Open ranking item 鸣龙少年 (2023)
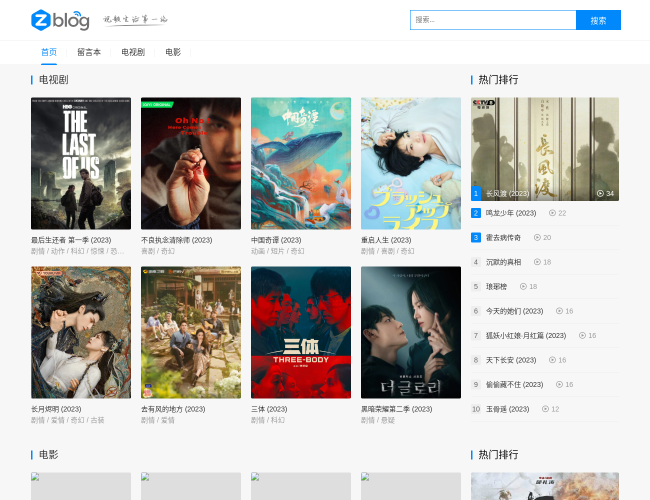Screen dimensions: 650x500 click(x=511, y=213)
